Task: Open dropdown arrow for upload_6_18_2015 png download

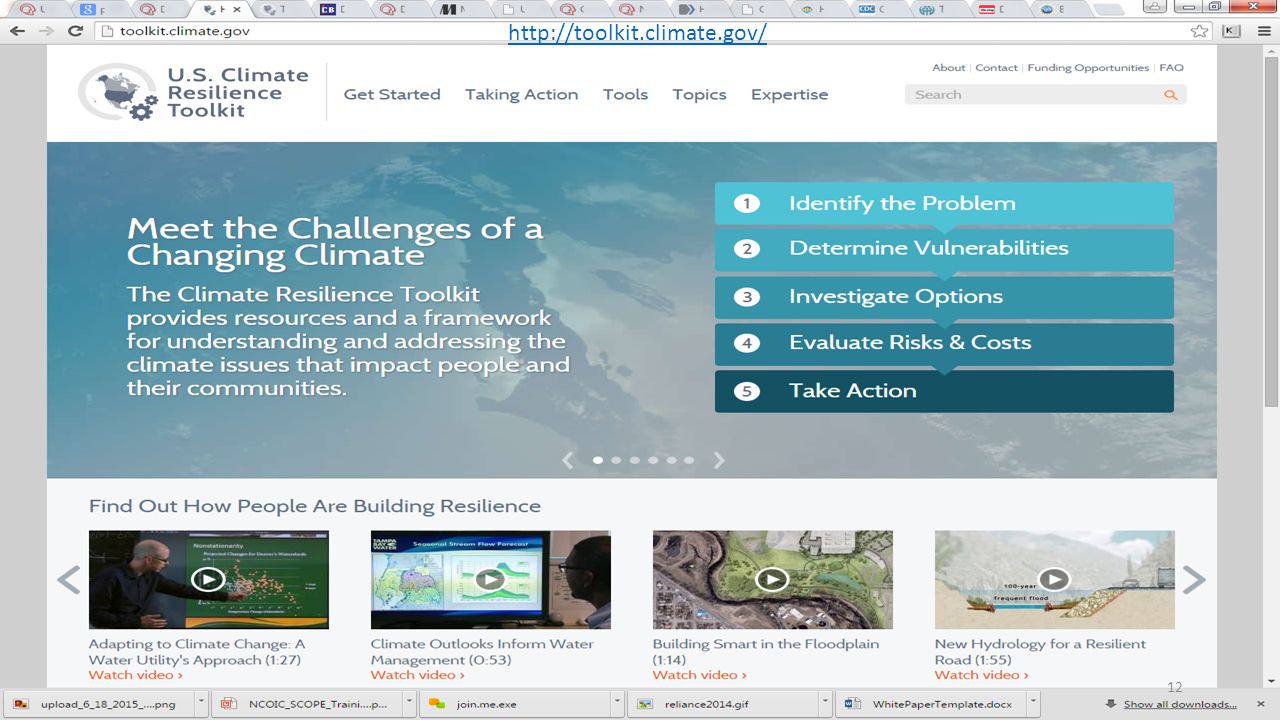Action: [x=201, y=704]
